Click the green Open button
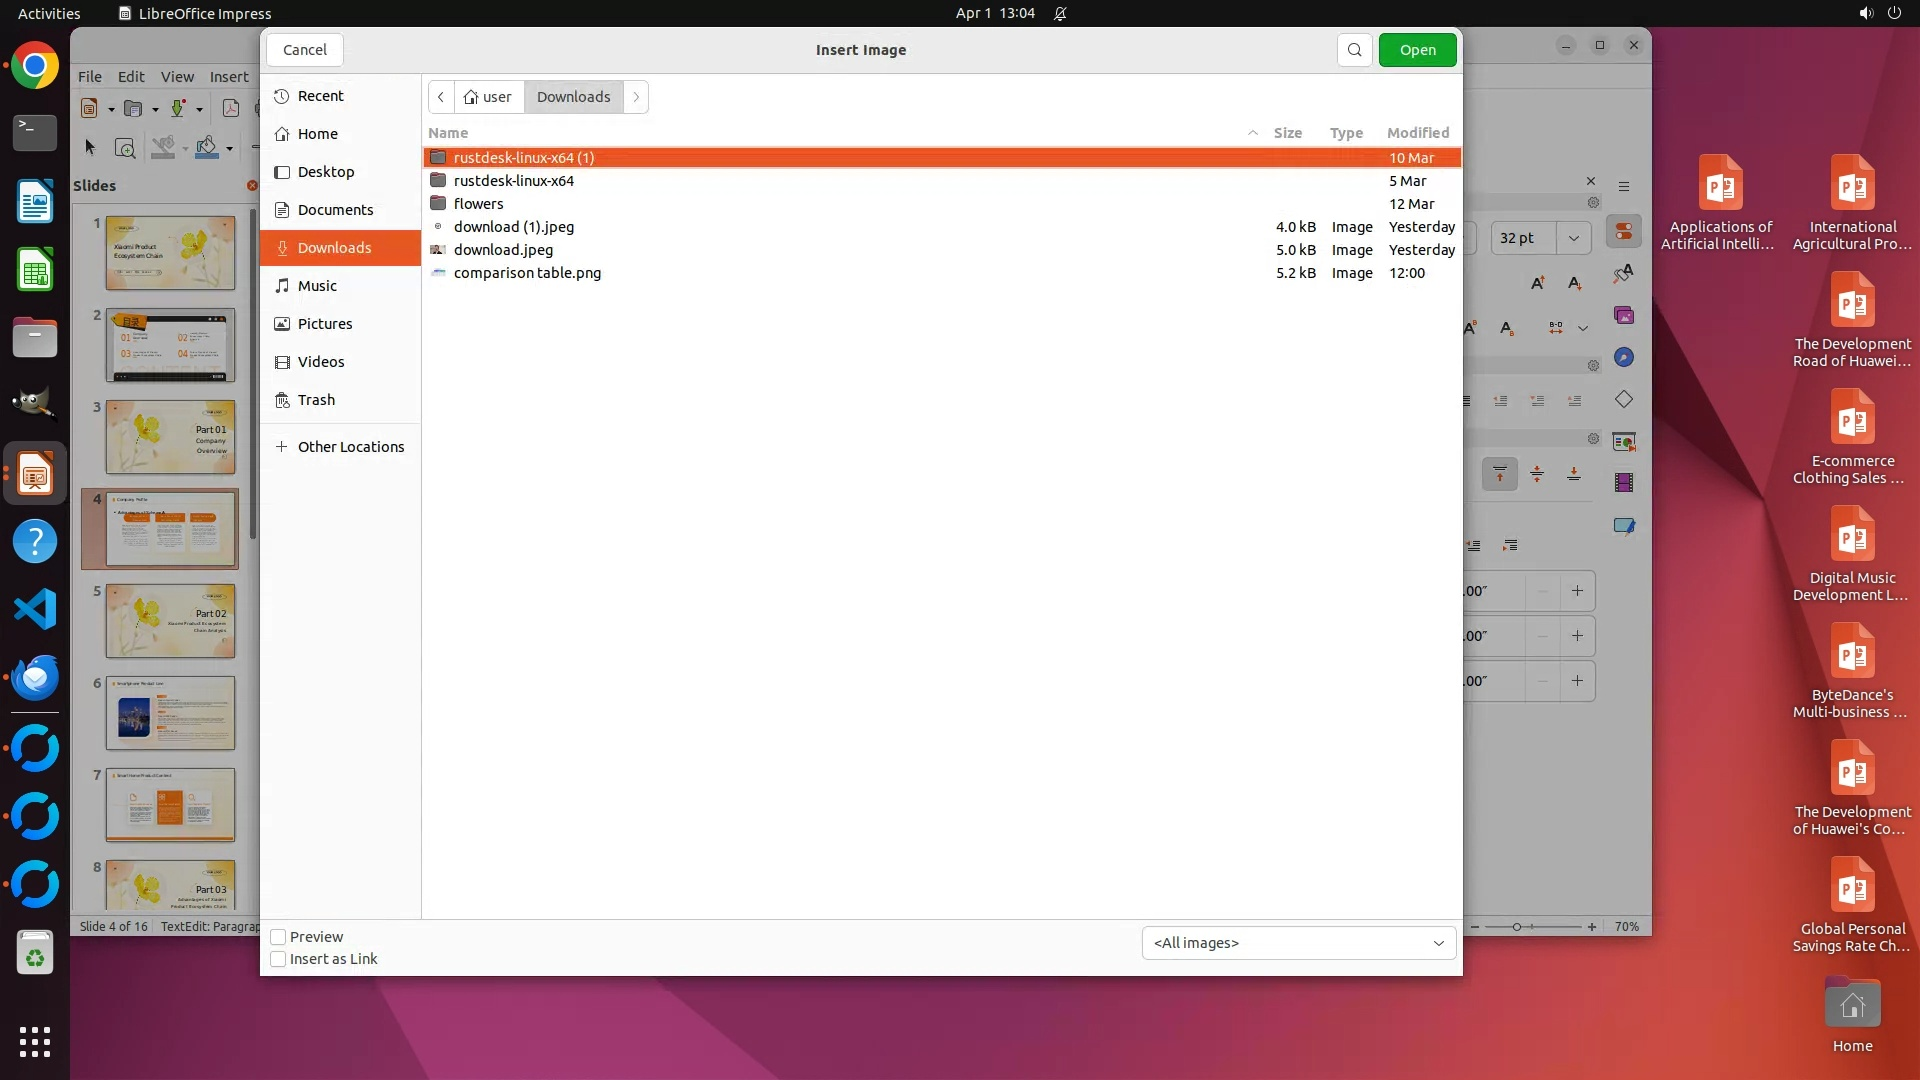1920x1080 pixels. point(1417,50)
